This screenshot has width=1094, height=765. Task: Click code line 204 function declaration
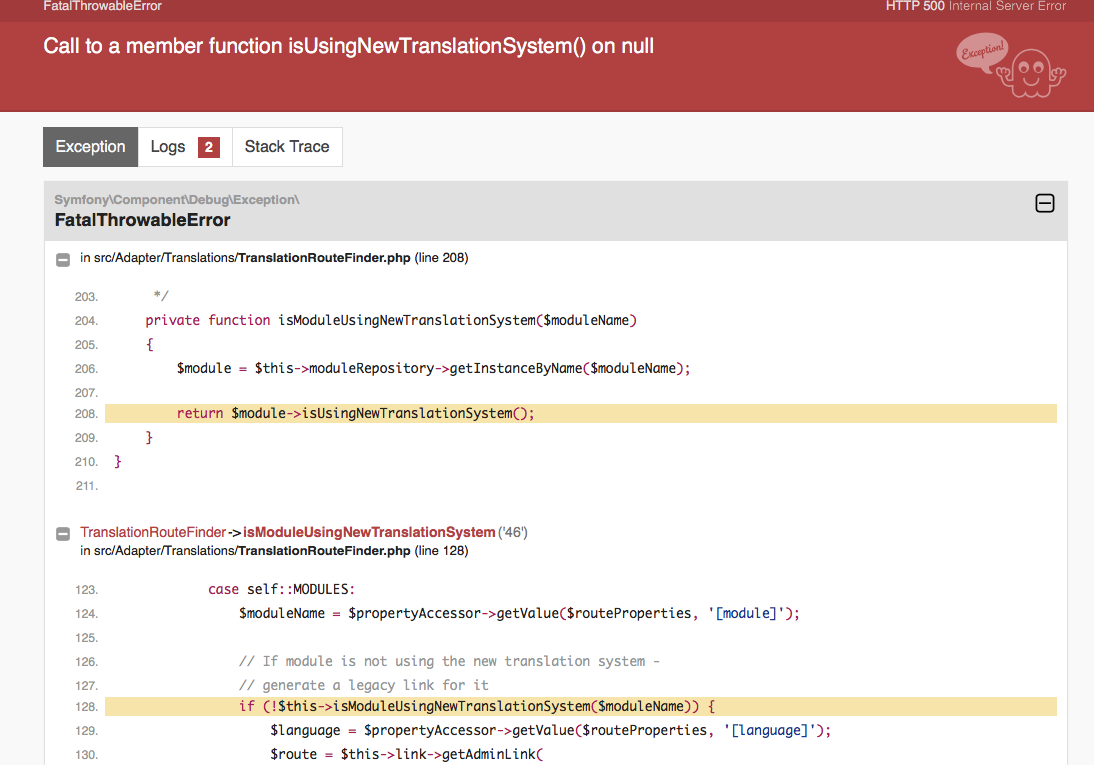(x=391, y=320)
